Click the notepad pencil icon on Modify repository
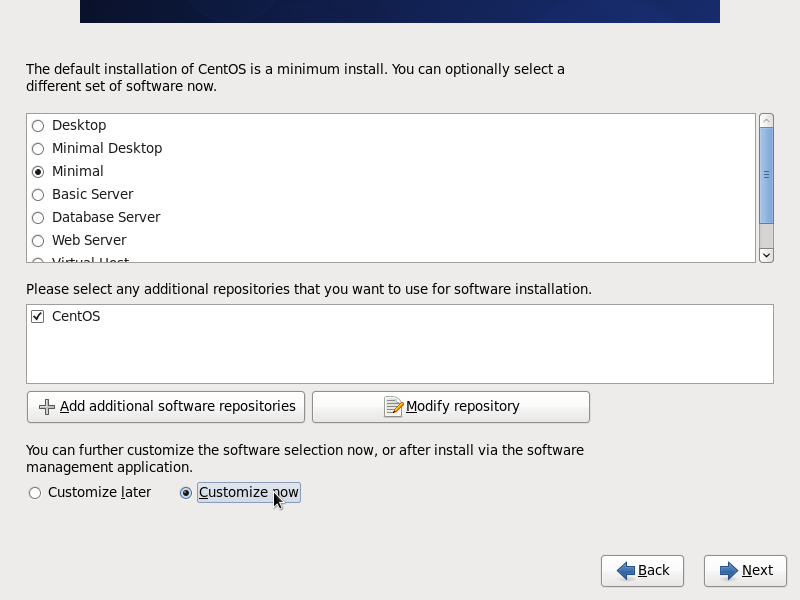The image size is (800, 600). pos(393,407)
